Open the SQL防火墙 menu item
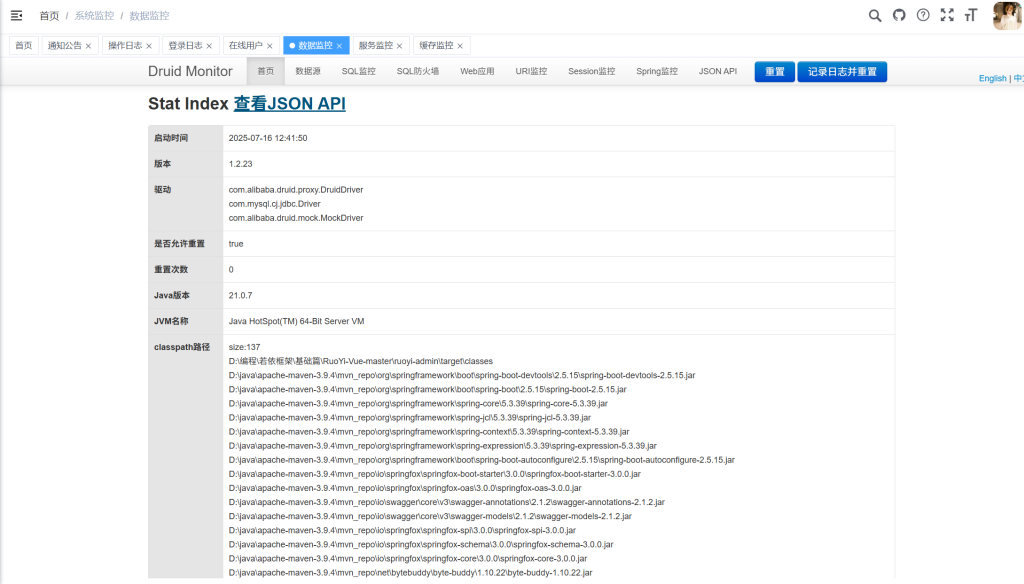 click(x=417, y=72)
